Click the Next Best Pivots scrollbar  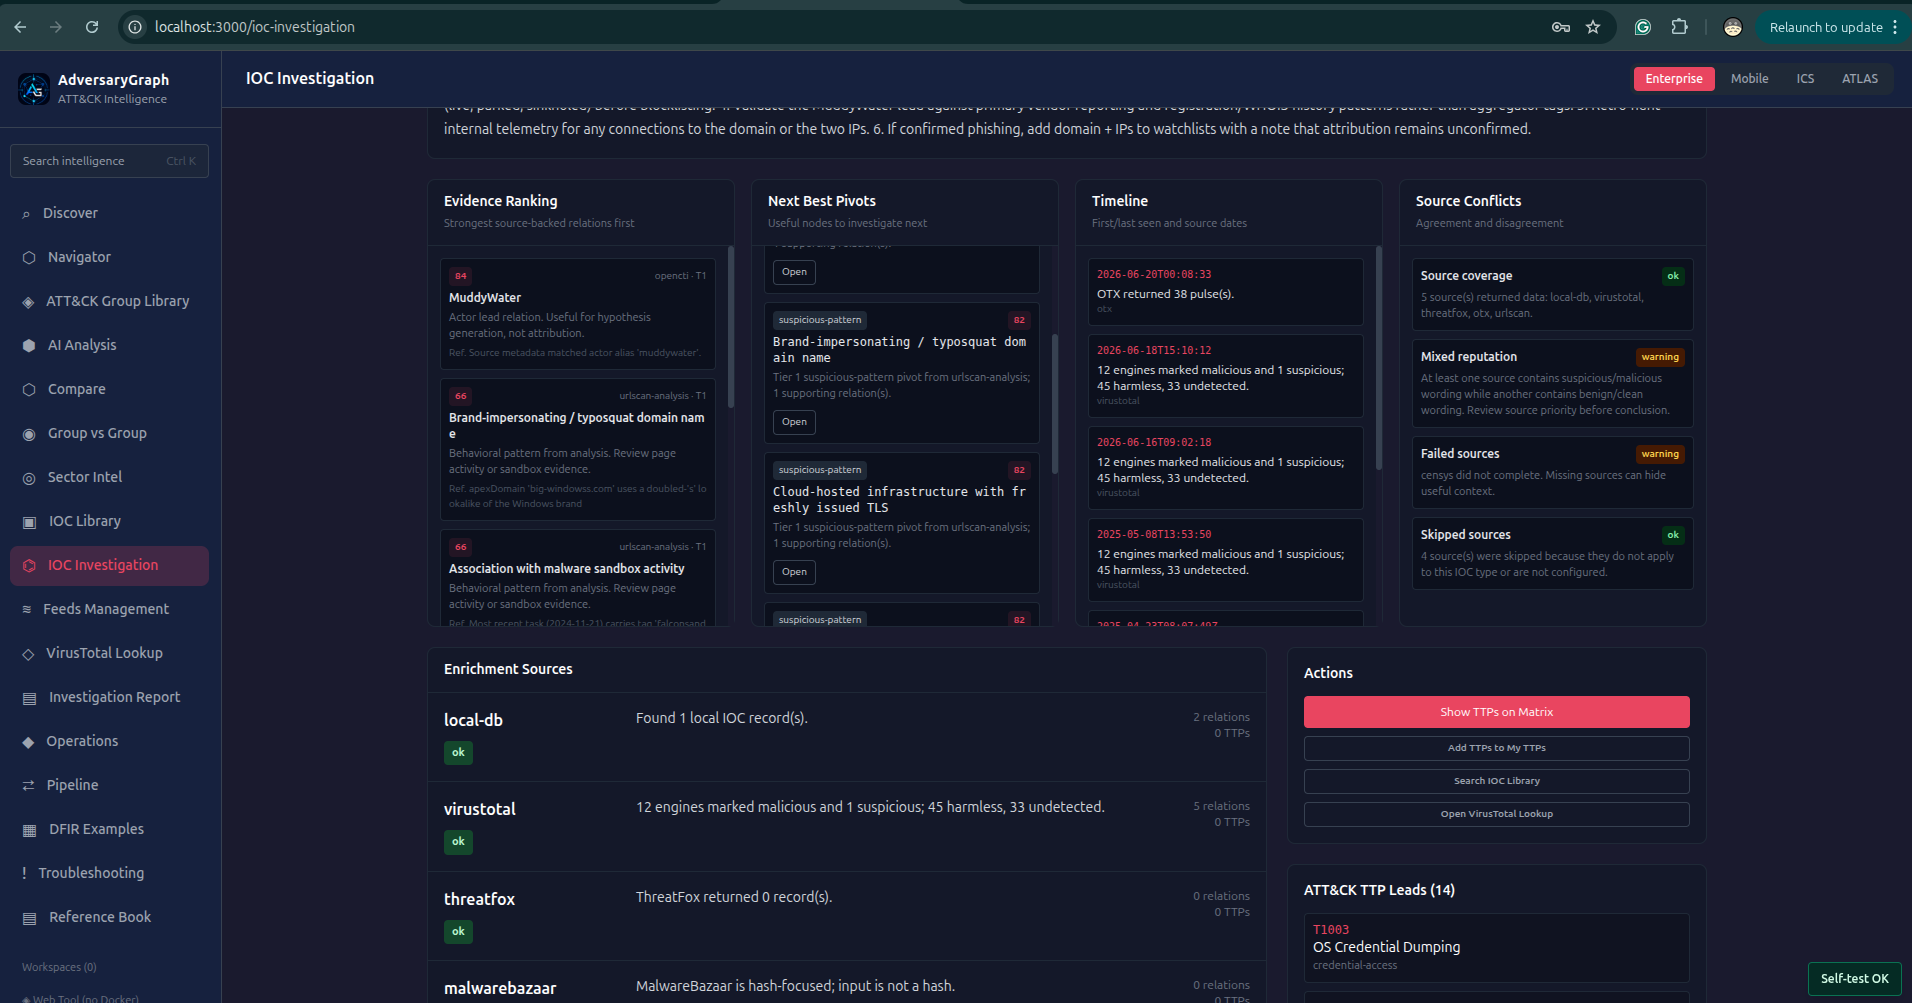pos(1055,404)
